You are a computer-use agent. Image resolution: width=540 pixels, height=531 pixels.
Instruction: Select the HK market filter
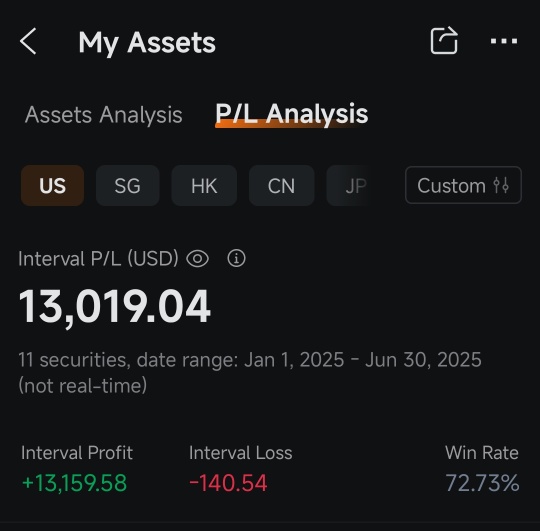click(x=204, y=186)
